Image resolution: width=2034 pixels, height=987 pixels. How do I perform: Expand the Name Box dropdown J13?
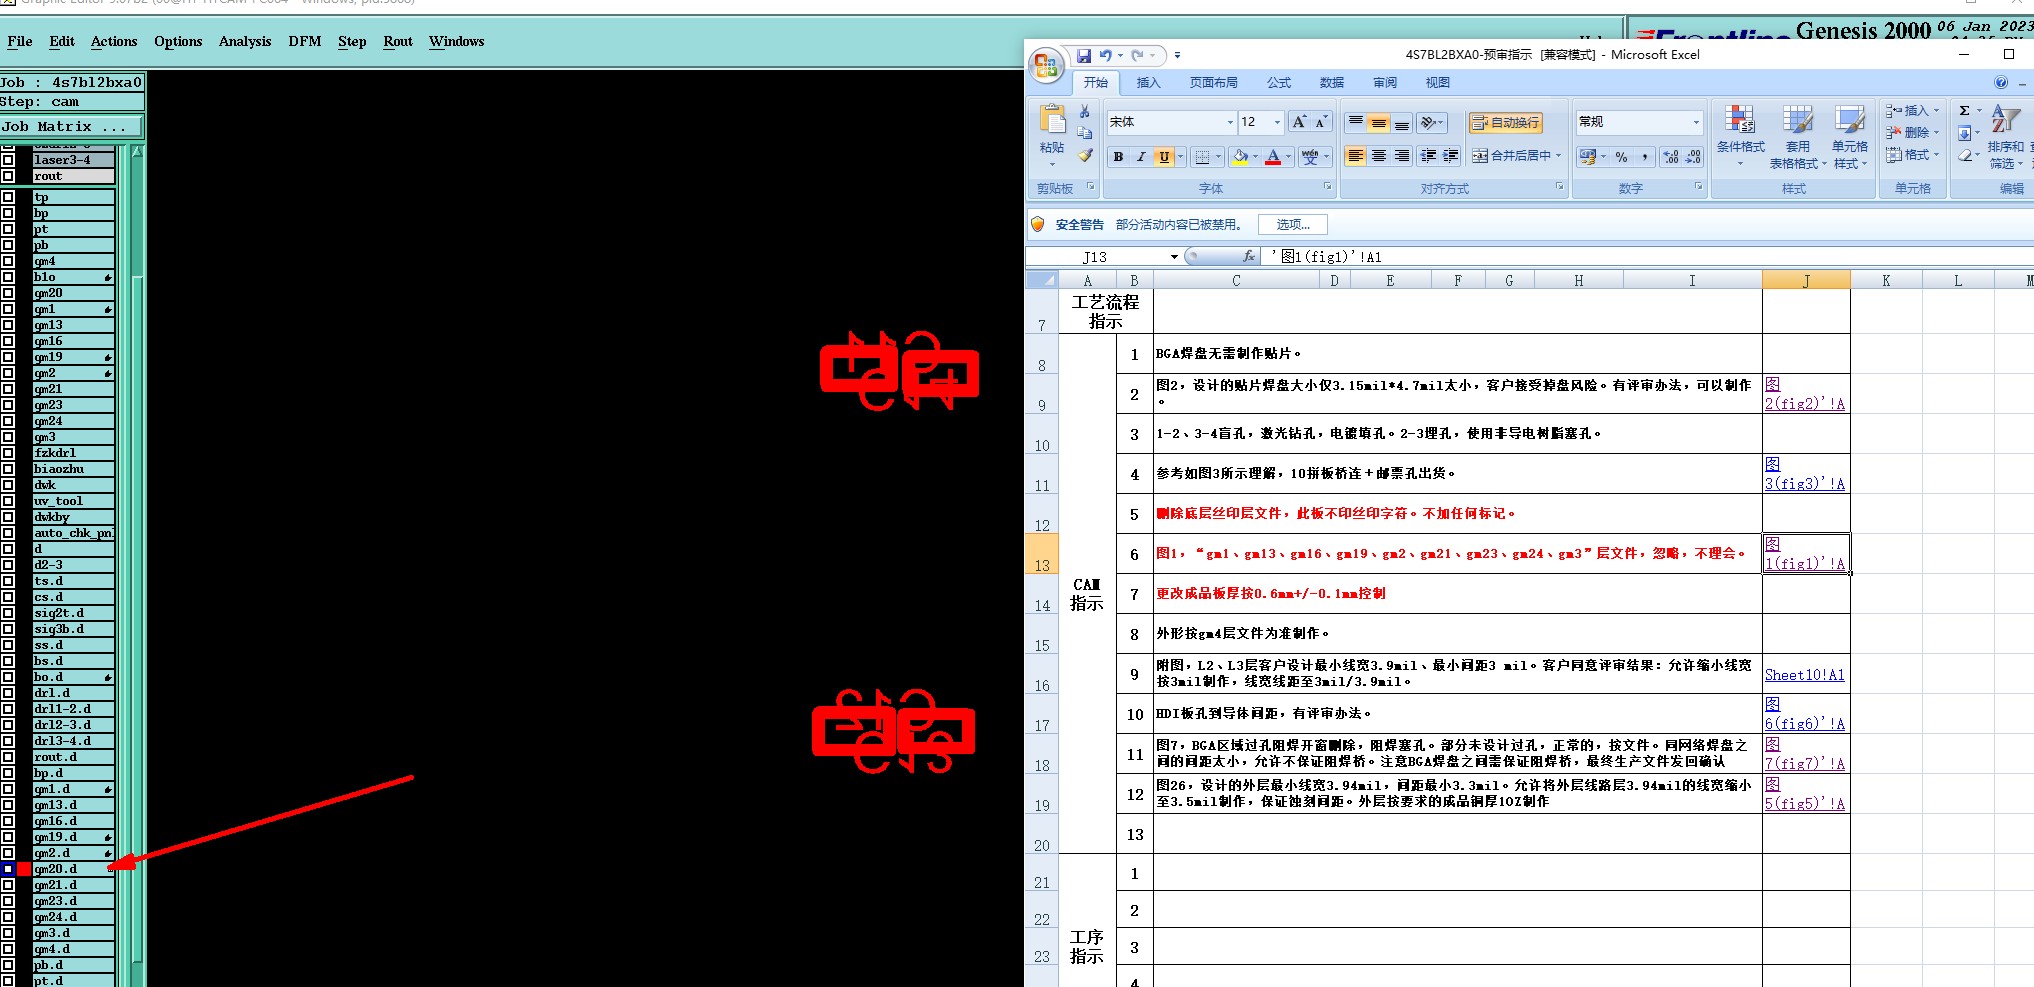(1174, 257)
